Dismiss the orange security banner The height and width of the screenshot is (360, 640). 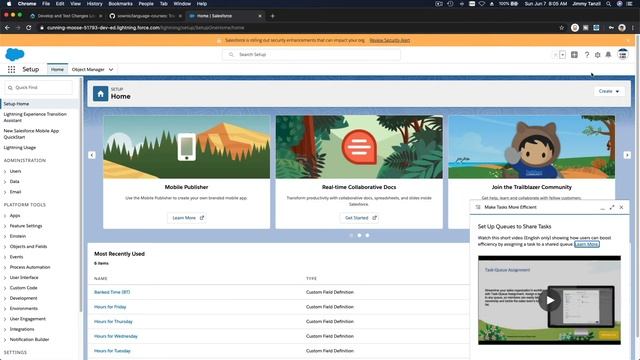[628, 40]
